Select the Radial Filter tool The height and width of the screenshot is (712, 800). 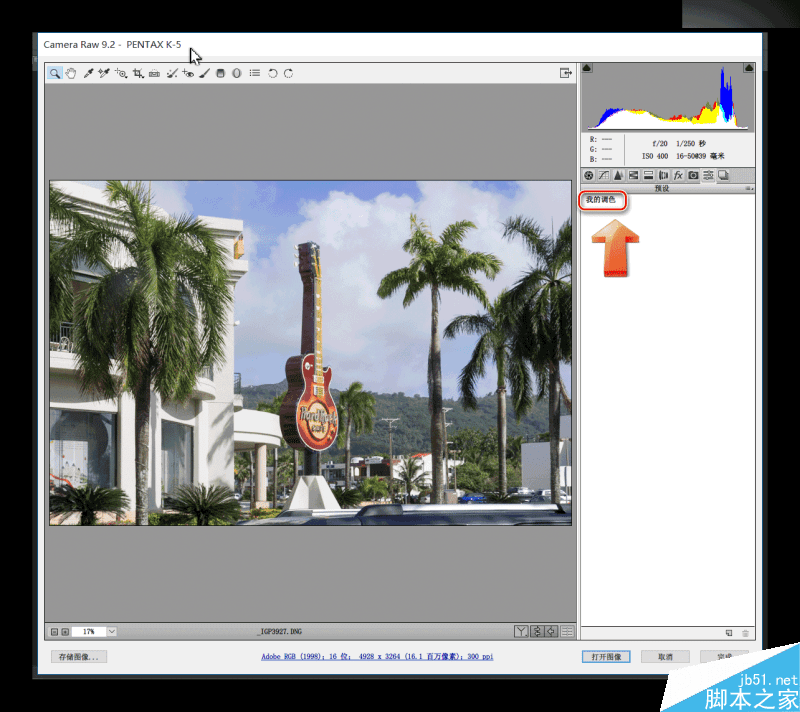pos(237,73)
